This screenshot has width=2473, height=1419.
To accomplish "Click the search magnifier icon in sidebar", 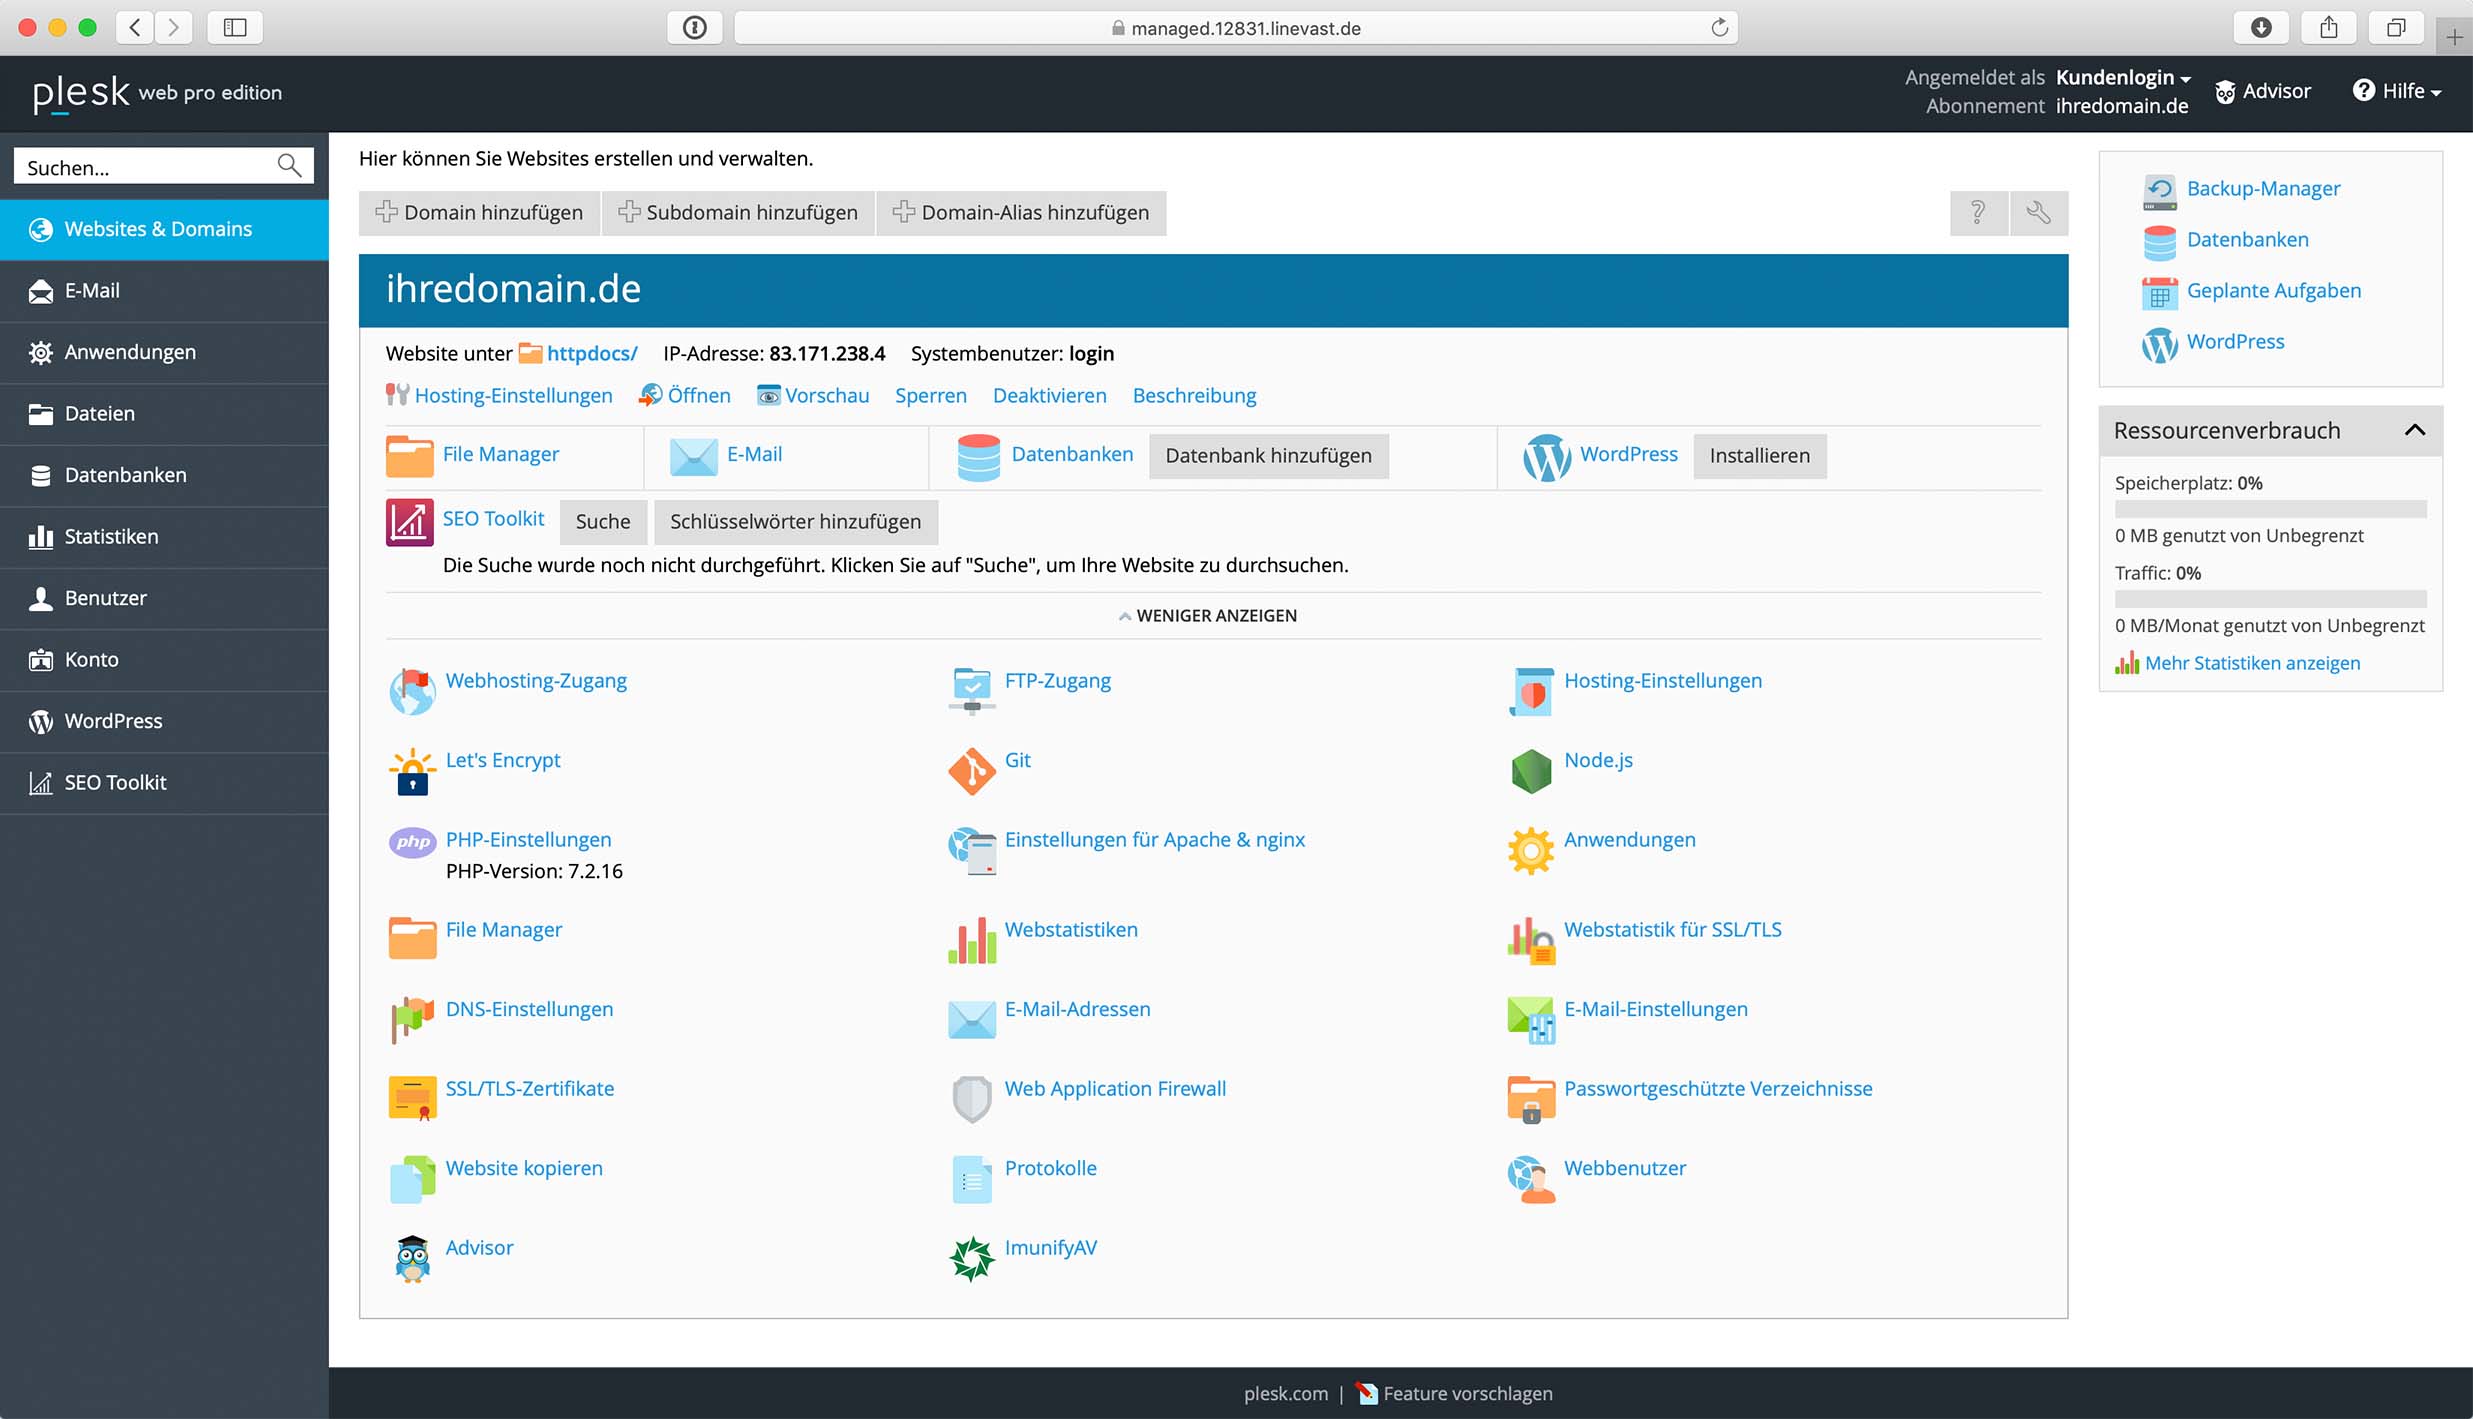I will pos(289,166).
